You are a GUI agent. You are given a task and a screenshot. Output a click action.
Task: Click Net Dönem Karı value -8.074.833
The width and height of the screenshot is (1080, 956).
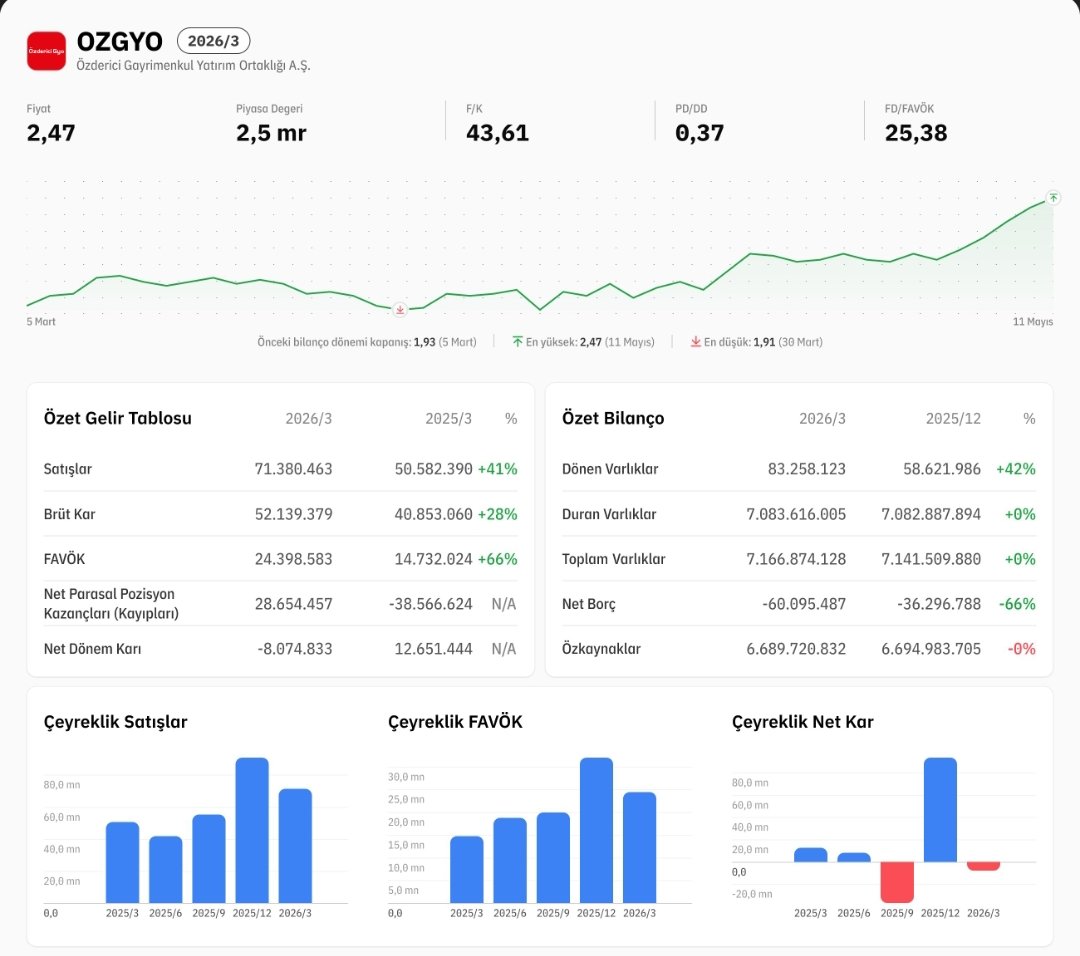(x=295, y=649)
